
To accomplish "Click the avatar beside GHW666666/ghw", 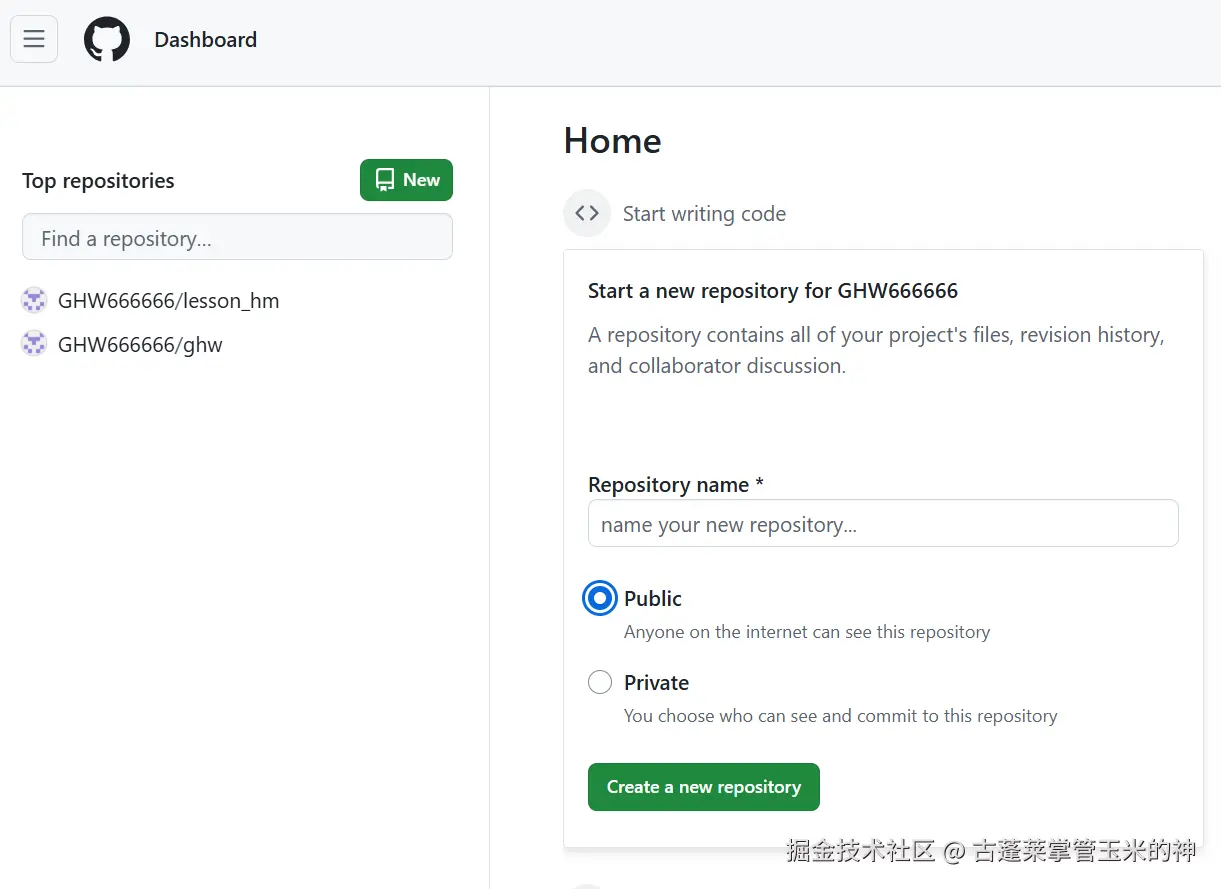I will tap(34, 344).
